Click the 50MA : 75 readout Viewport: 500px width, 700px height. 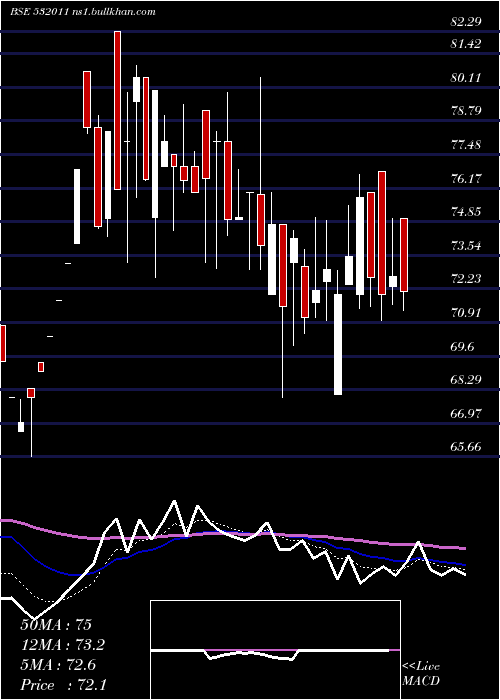coord(56,625)
